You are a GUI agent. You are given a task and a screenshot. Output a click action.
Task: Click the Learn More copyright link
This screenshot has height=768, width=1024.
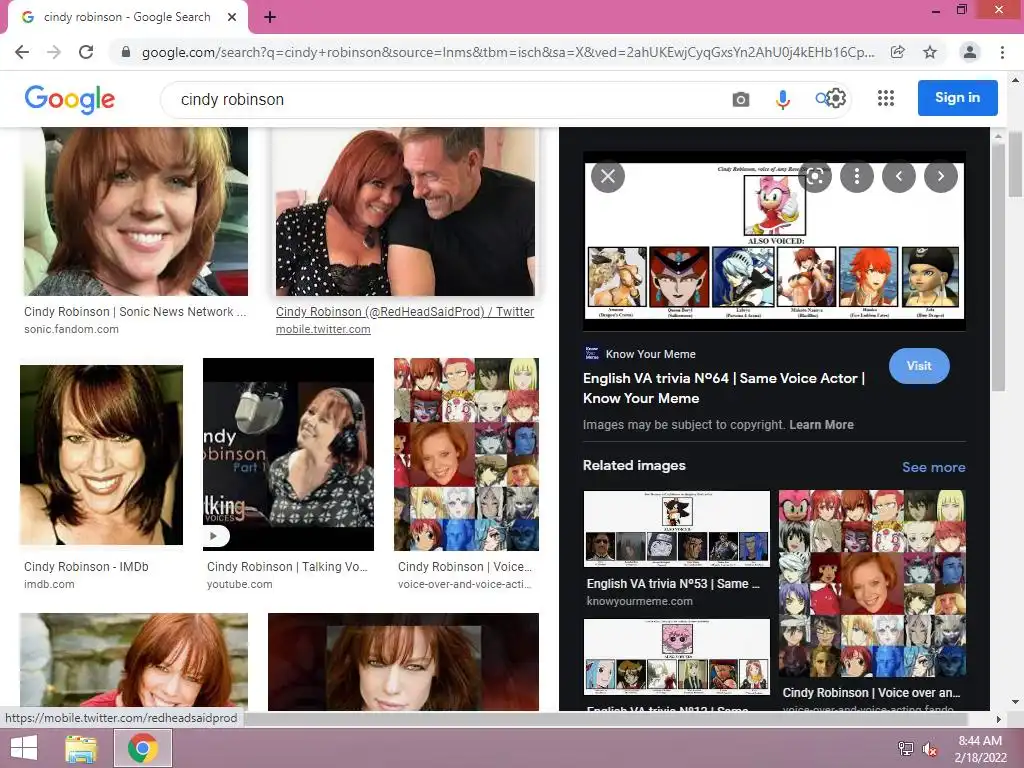point(821,424)
